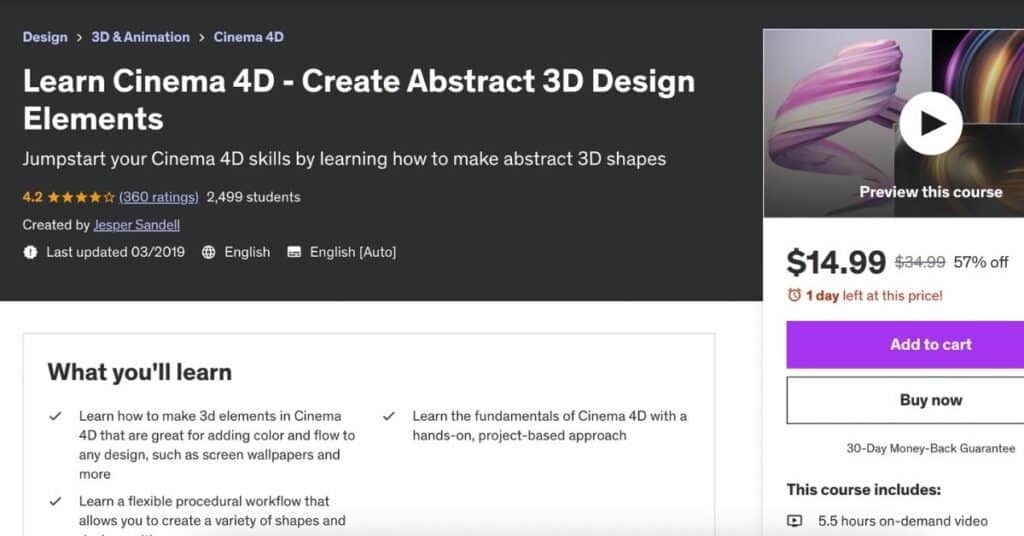Click This course includes heading

coord(863,490)
